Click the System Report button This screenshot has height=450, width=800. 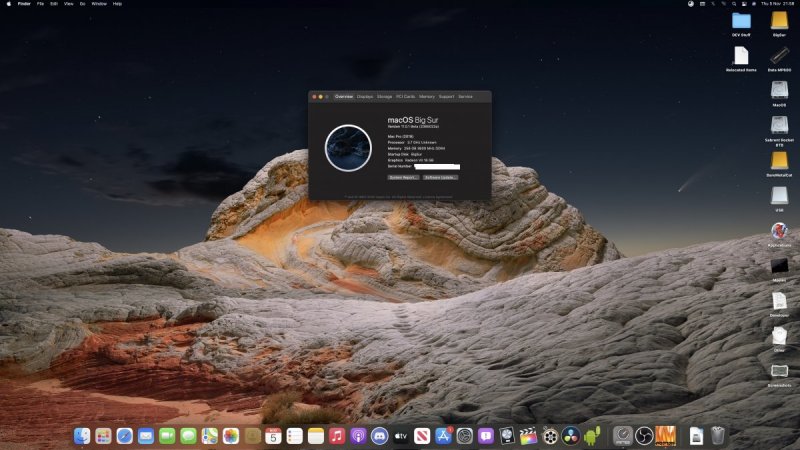pos(403,177)
